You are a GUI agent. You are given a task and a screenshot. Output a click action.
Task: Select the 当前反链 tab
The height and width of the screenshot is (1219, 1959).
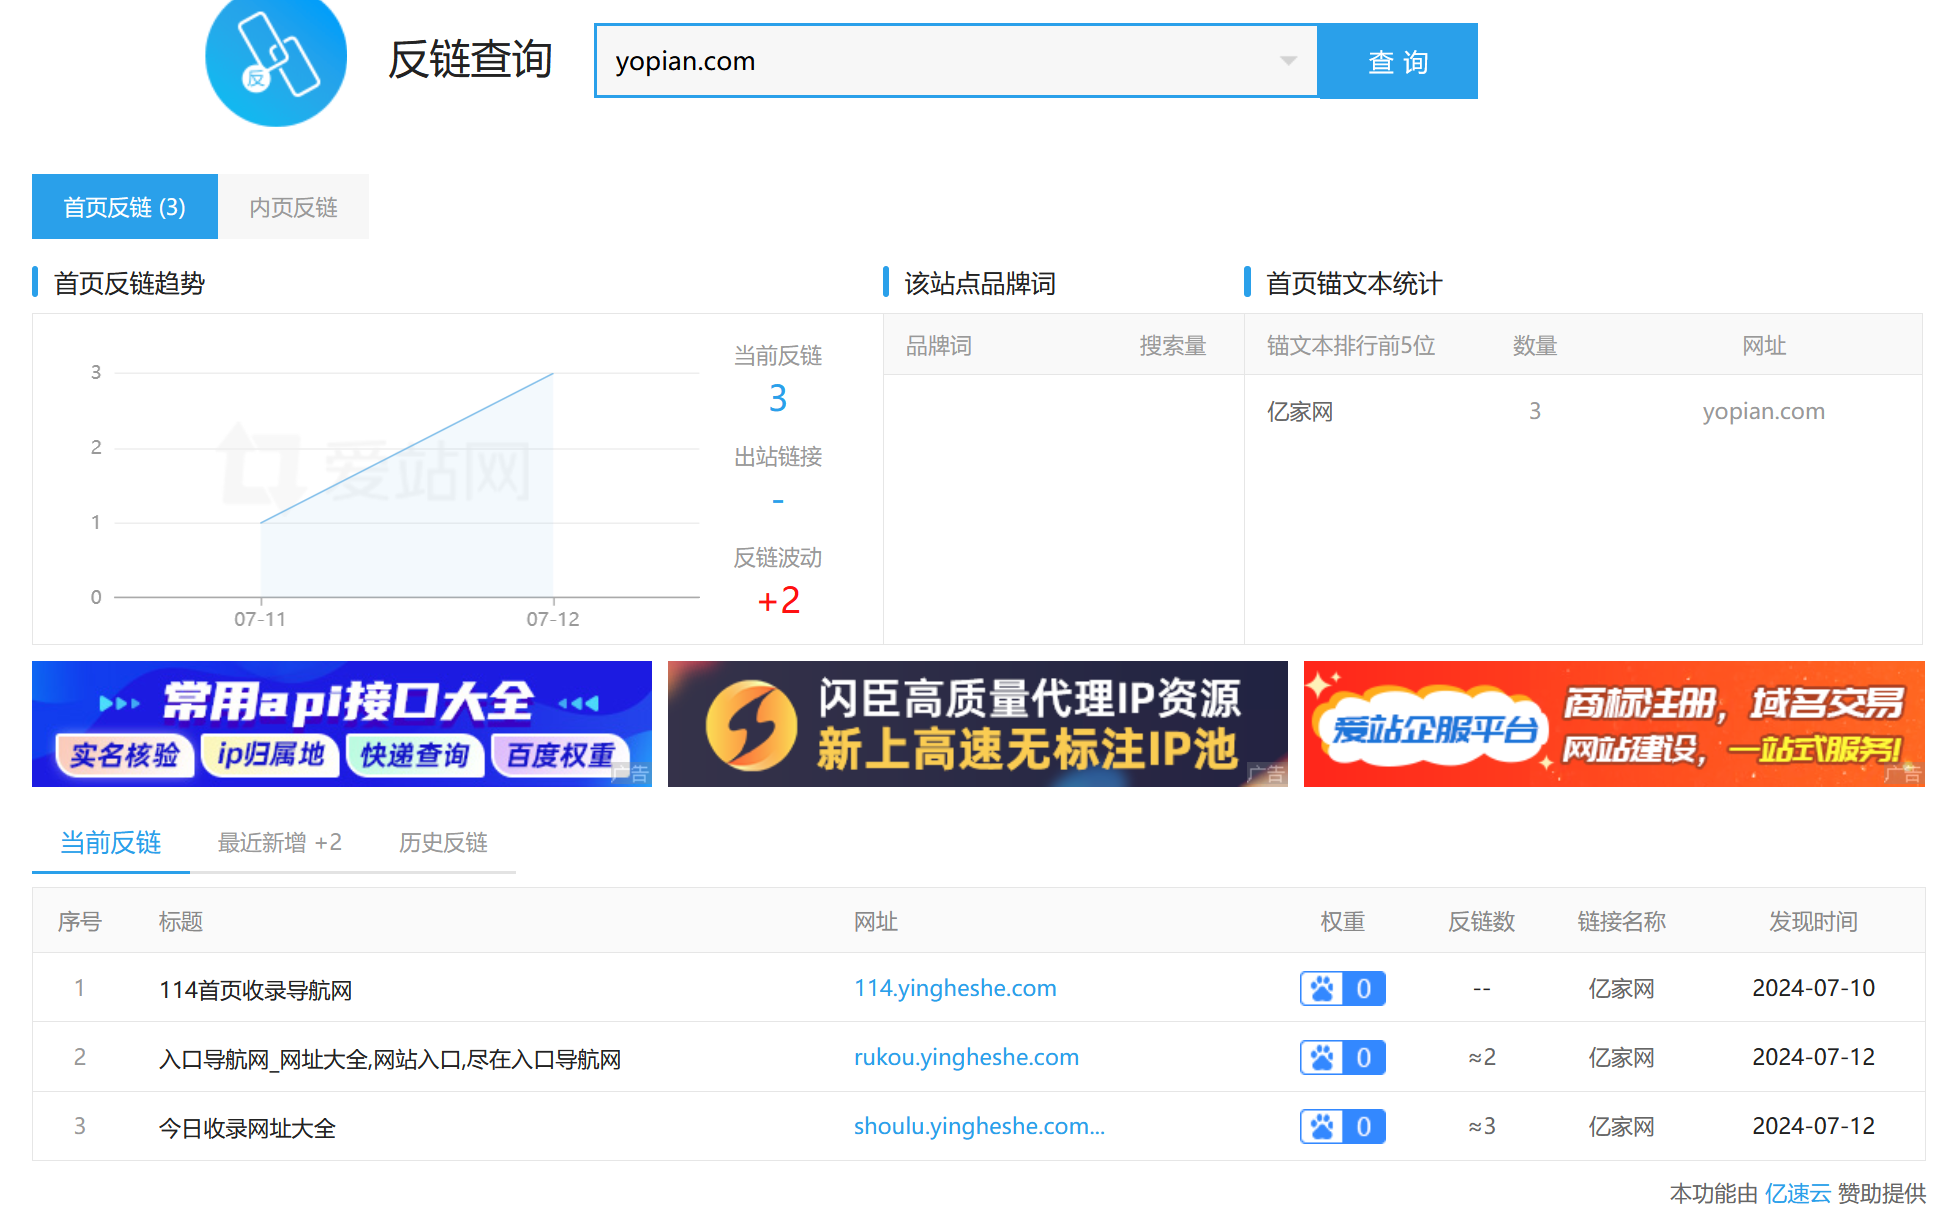111,843
